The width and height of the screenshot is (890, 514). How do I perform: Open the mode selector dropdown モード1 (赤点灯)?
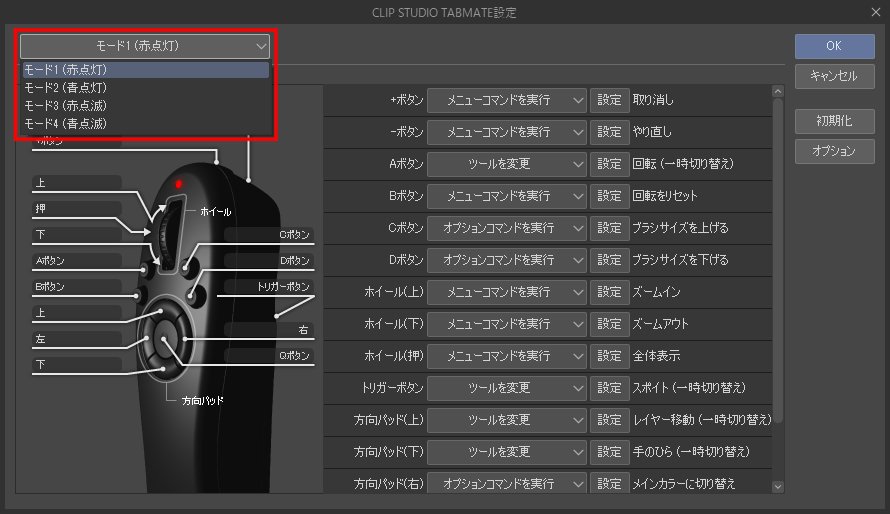click(x=145, y=46)
